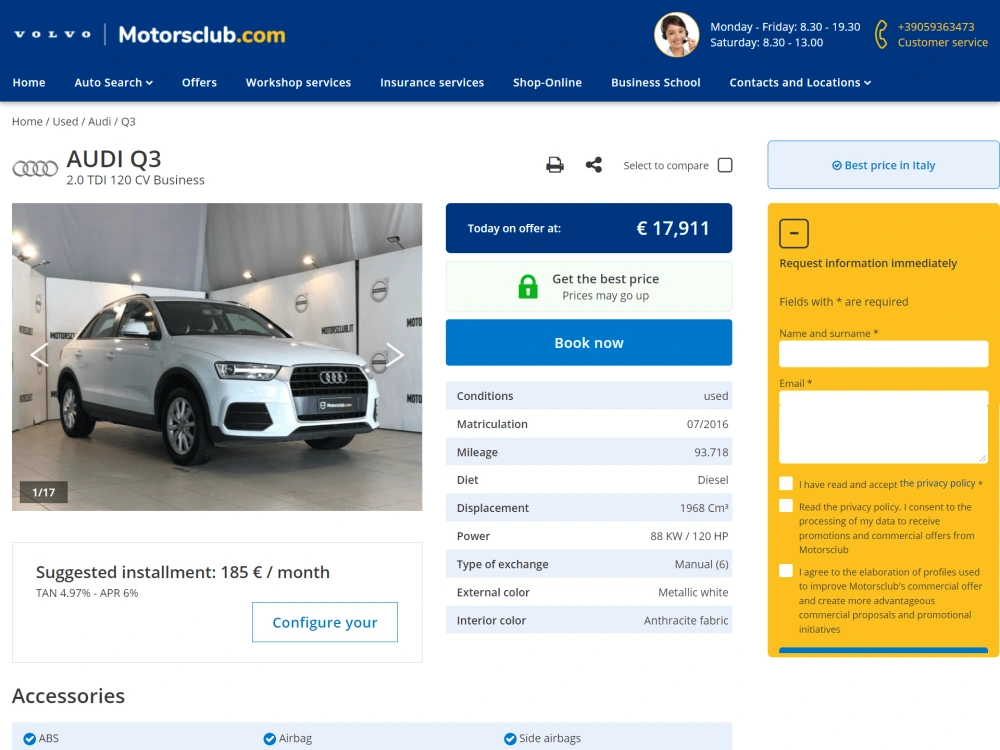Click the '2.0 TDI 120 CV Business' subtitle
Image resolution: width=1000 pixels, height=750 pixels.
pyautogui.click(x=135, y=180)
